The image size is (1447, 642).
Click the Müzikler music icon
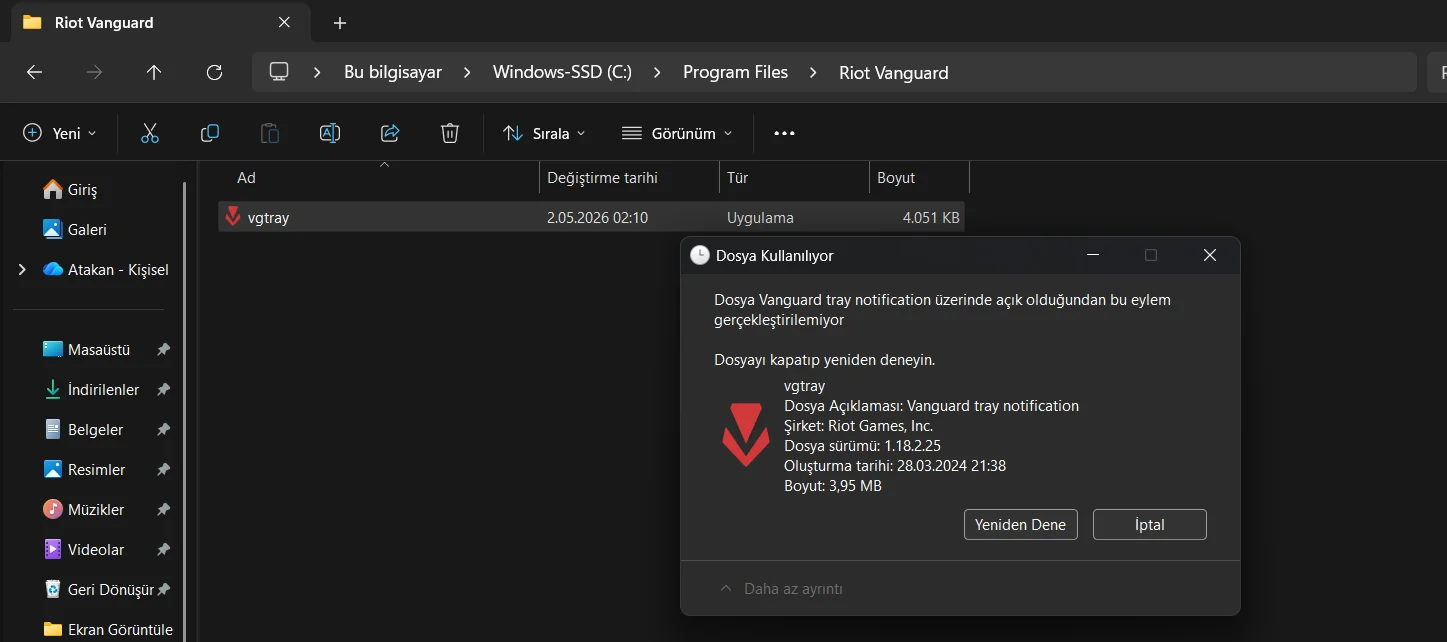tap(53, 509)
